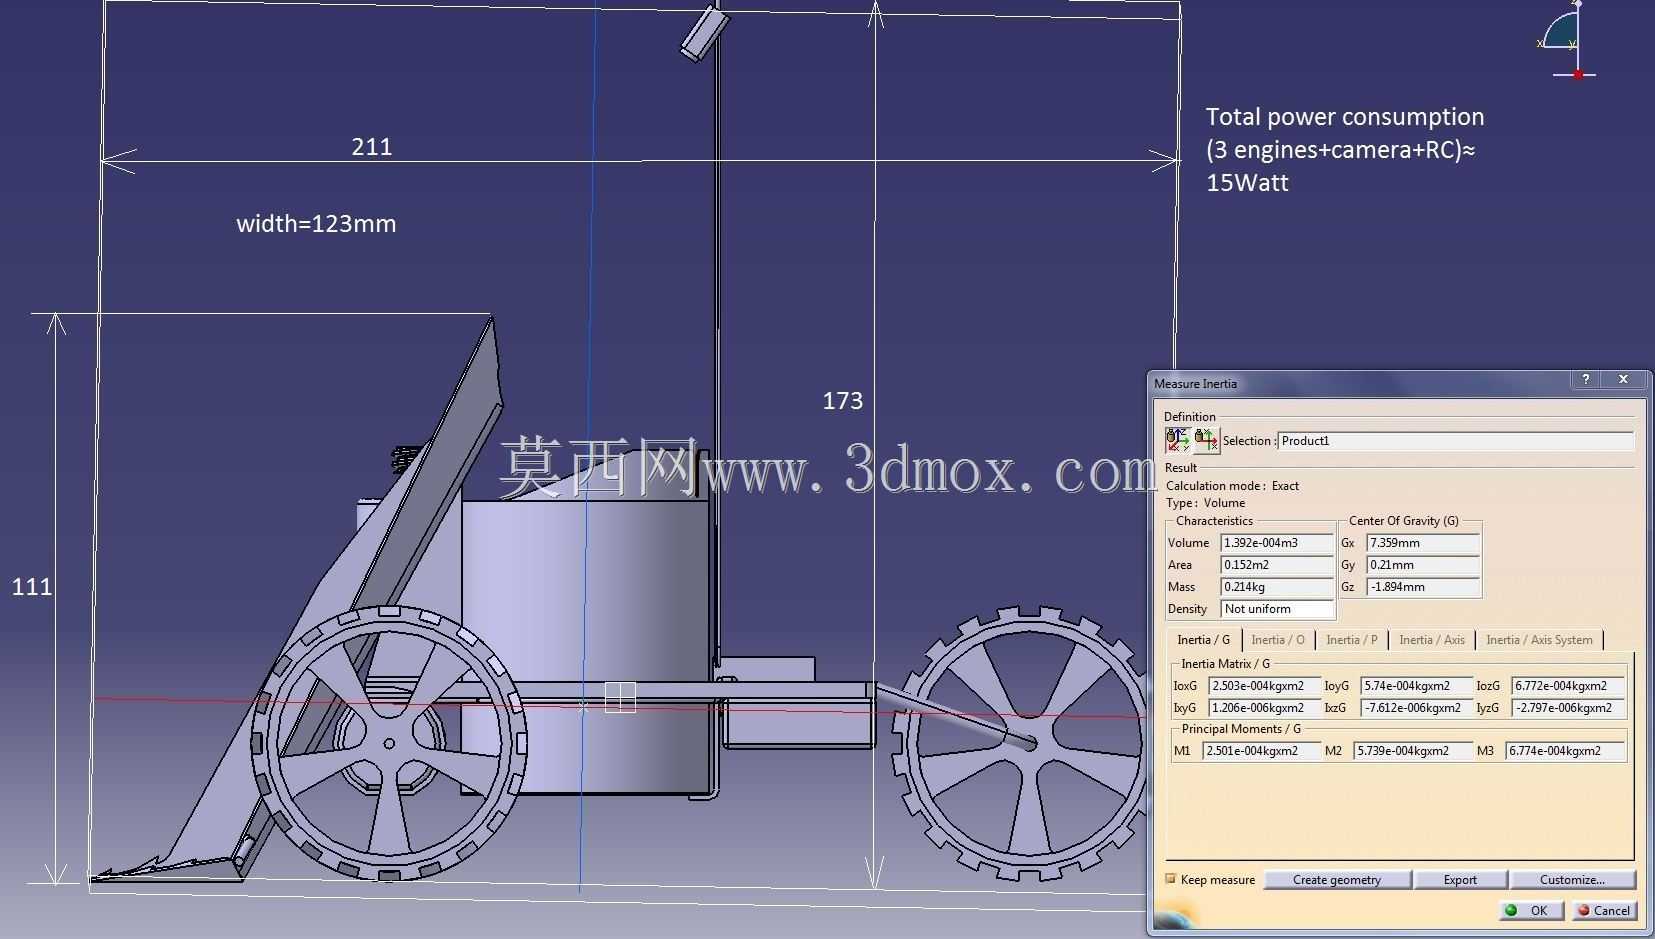The image size is (1655, 939).
Task: Click the M1 principal moment field
Action: coord(1262,751)
